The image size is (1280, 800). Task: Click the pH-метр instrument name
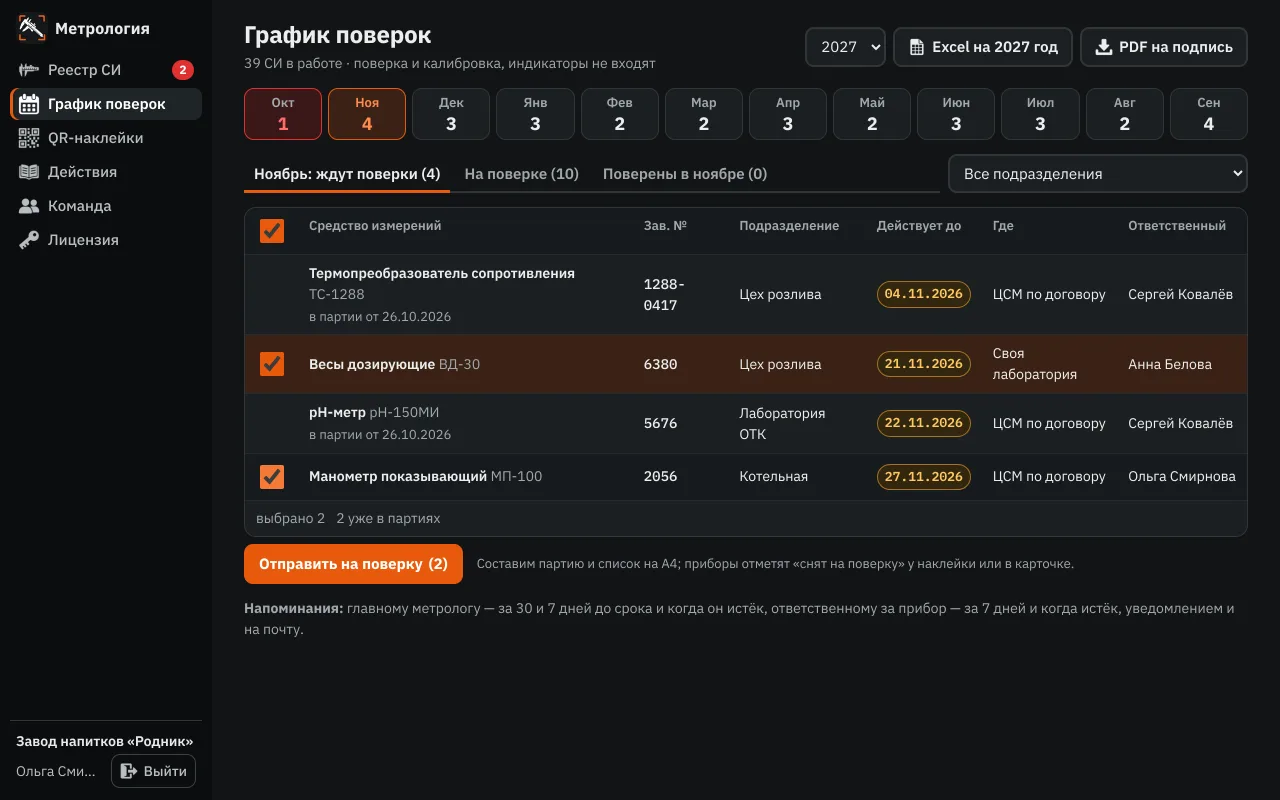tap(337, 412)
